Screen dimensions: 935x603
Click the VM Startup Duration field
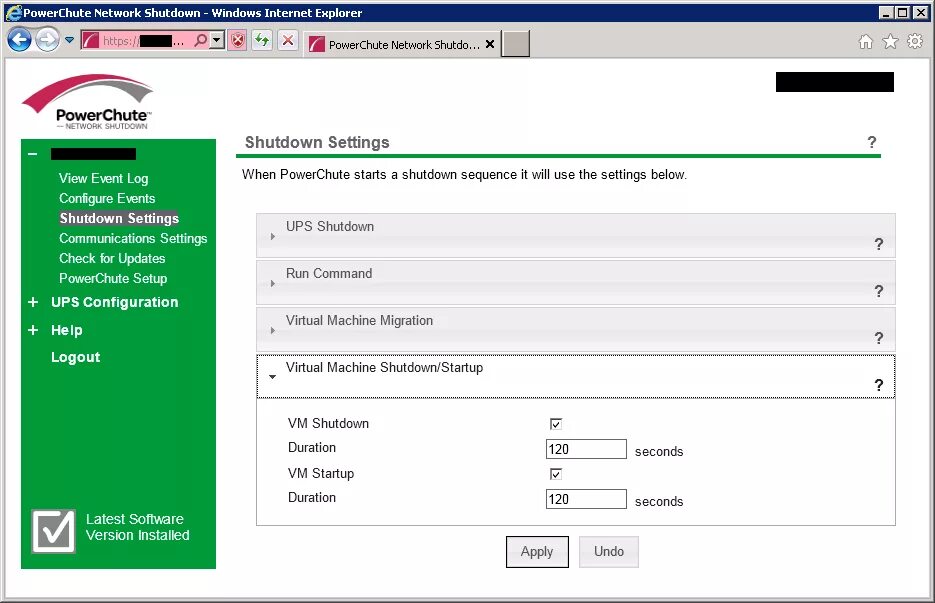586,499
